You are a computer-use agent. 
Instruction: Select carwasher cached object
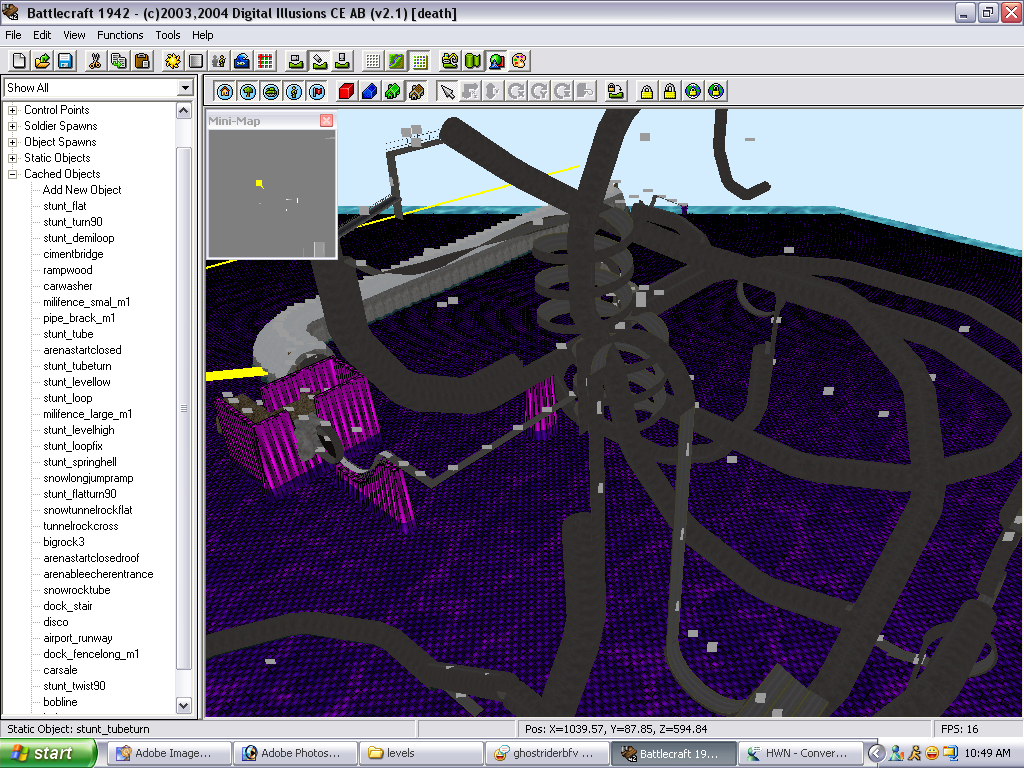tap(67, 286)
